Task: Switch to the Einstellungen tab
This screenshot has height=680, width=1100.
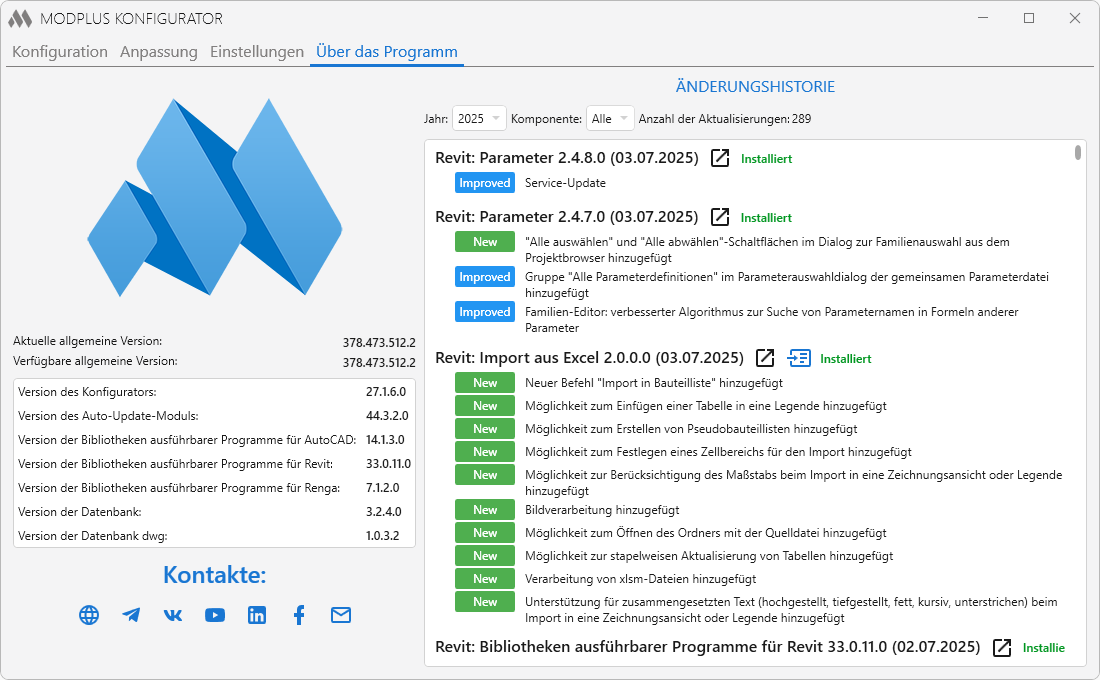Action: [257, 52]
